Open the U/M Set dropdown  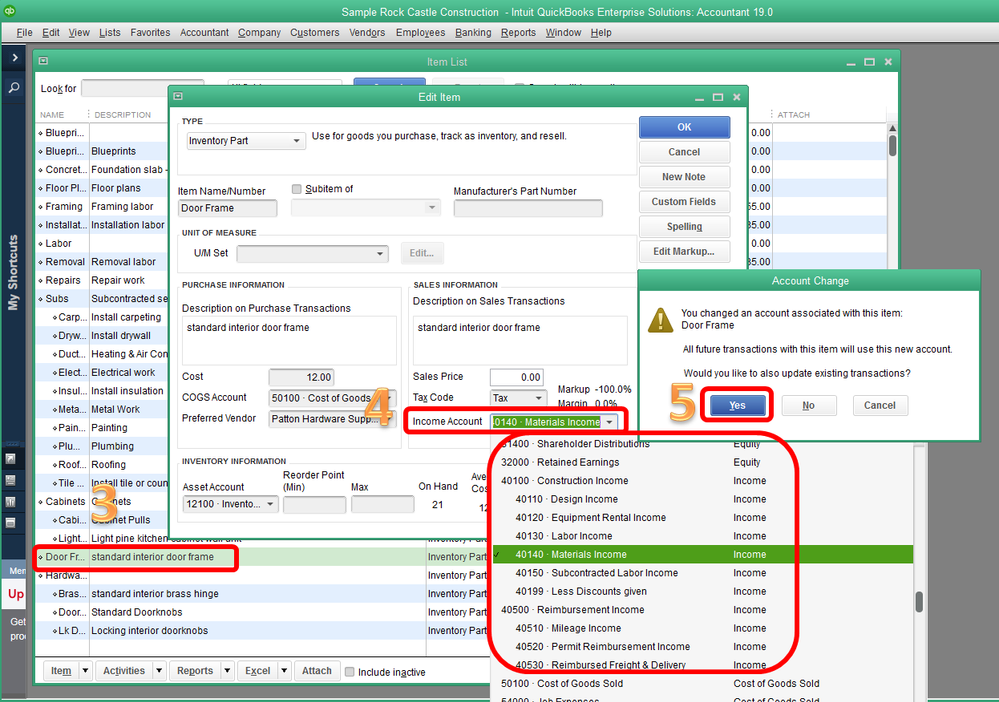point(312,254)
